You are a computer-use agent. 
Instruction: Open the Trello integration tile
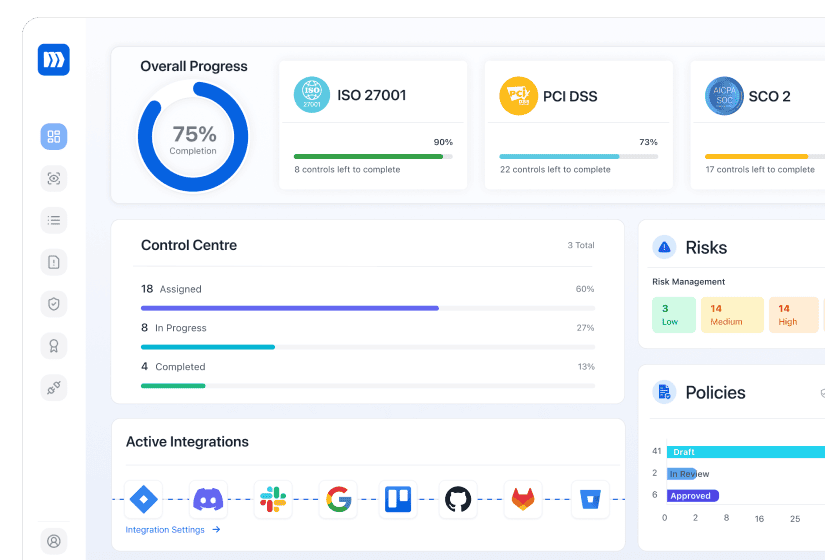pos(398,499)
